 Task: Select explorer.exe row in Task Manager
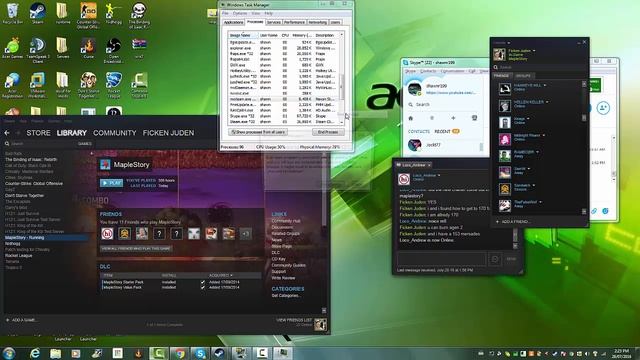pos(282,48)
